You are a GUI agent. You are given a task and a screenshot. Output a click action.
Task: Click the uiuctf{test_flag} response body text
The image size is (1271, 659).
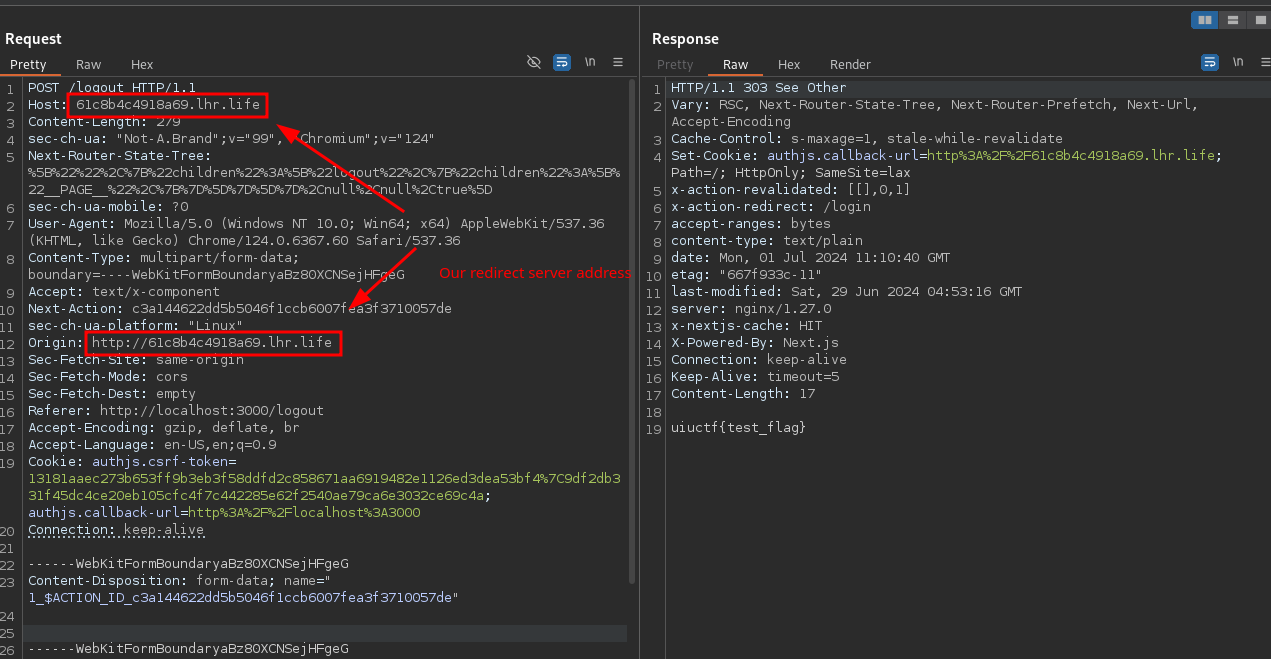click(739, 427)
